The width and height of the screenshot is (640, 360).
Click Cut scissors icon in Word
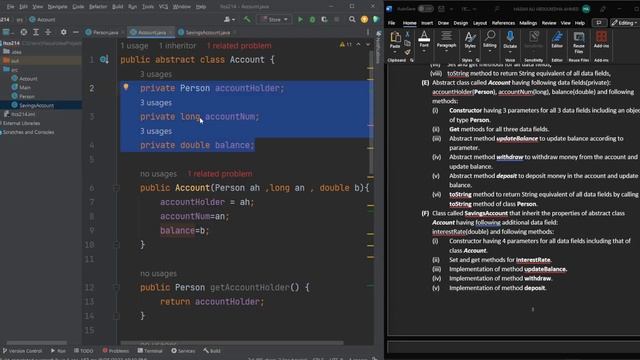point(407,34)
